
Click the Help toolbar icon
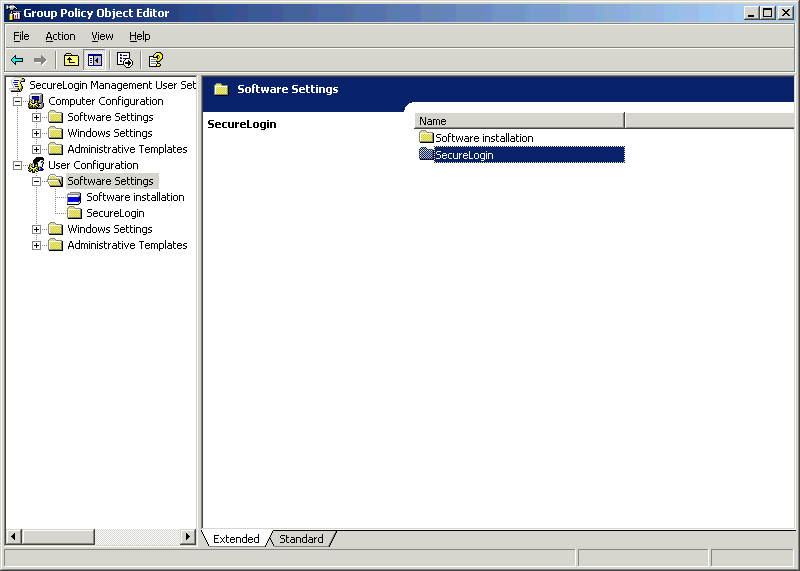(x=156, y=60)
